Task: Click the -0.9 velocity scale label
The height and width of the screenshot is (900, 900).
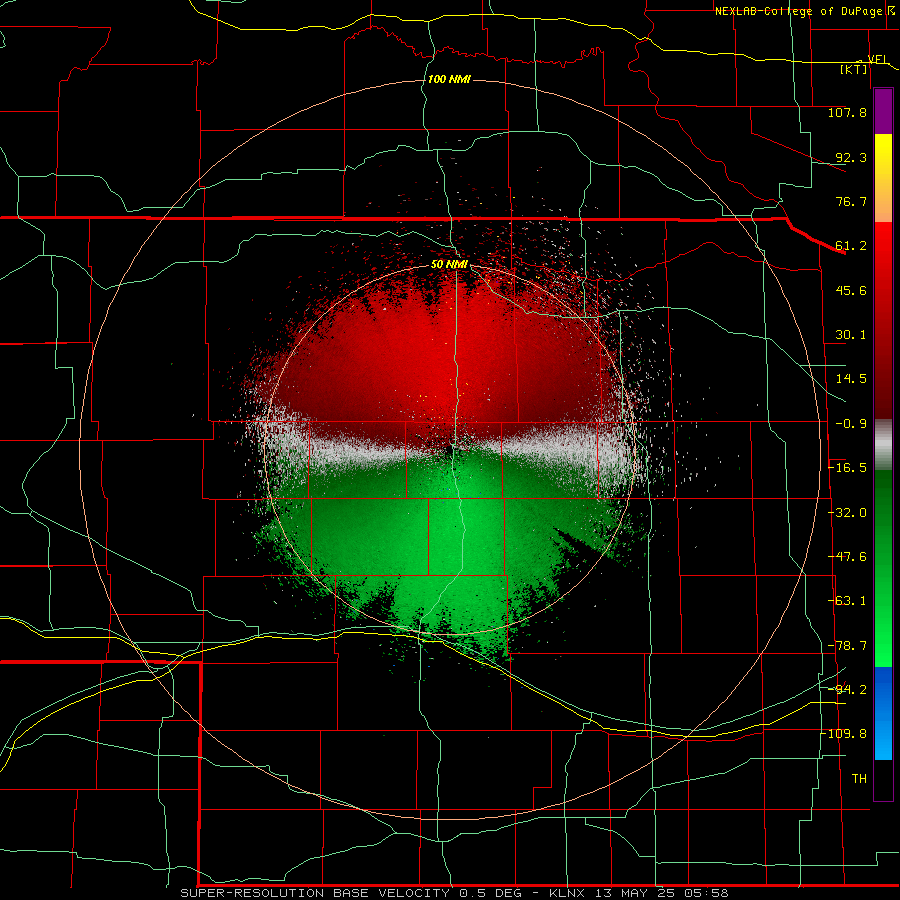Action: pos(851,424)
